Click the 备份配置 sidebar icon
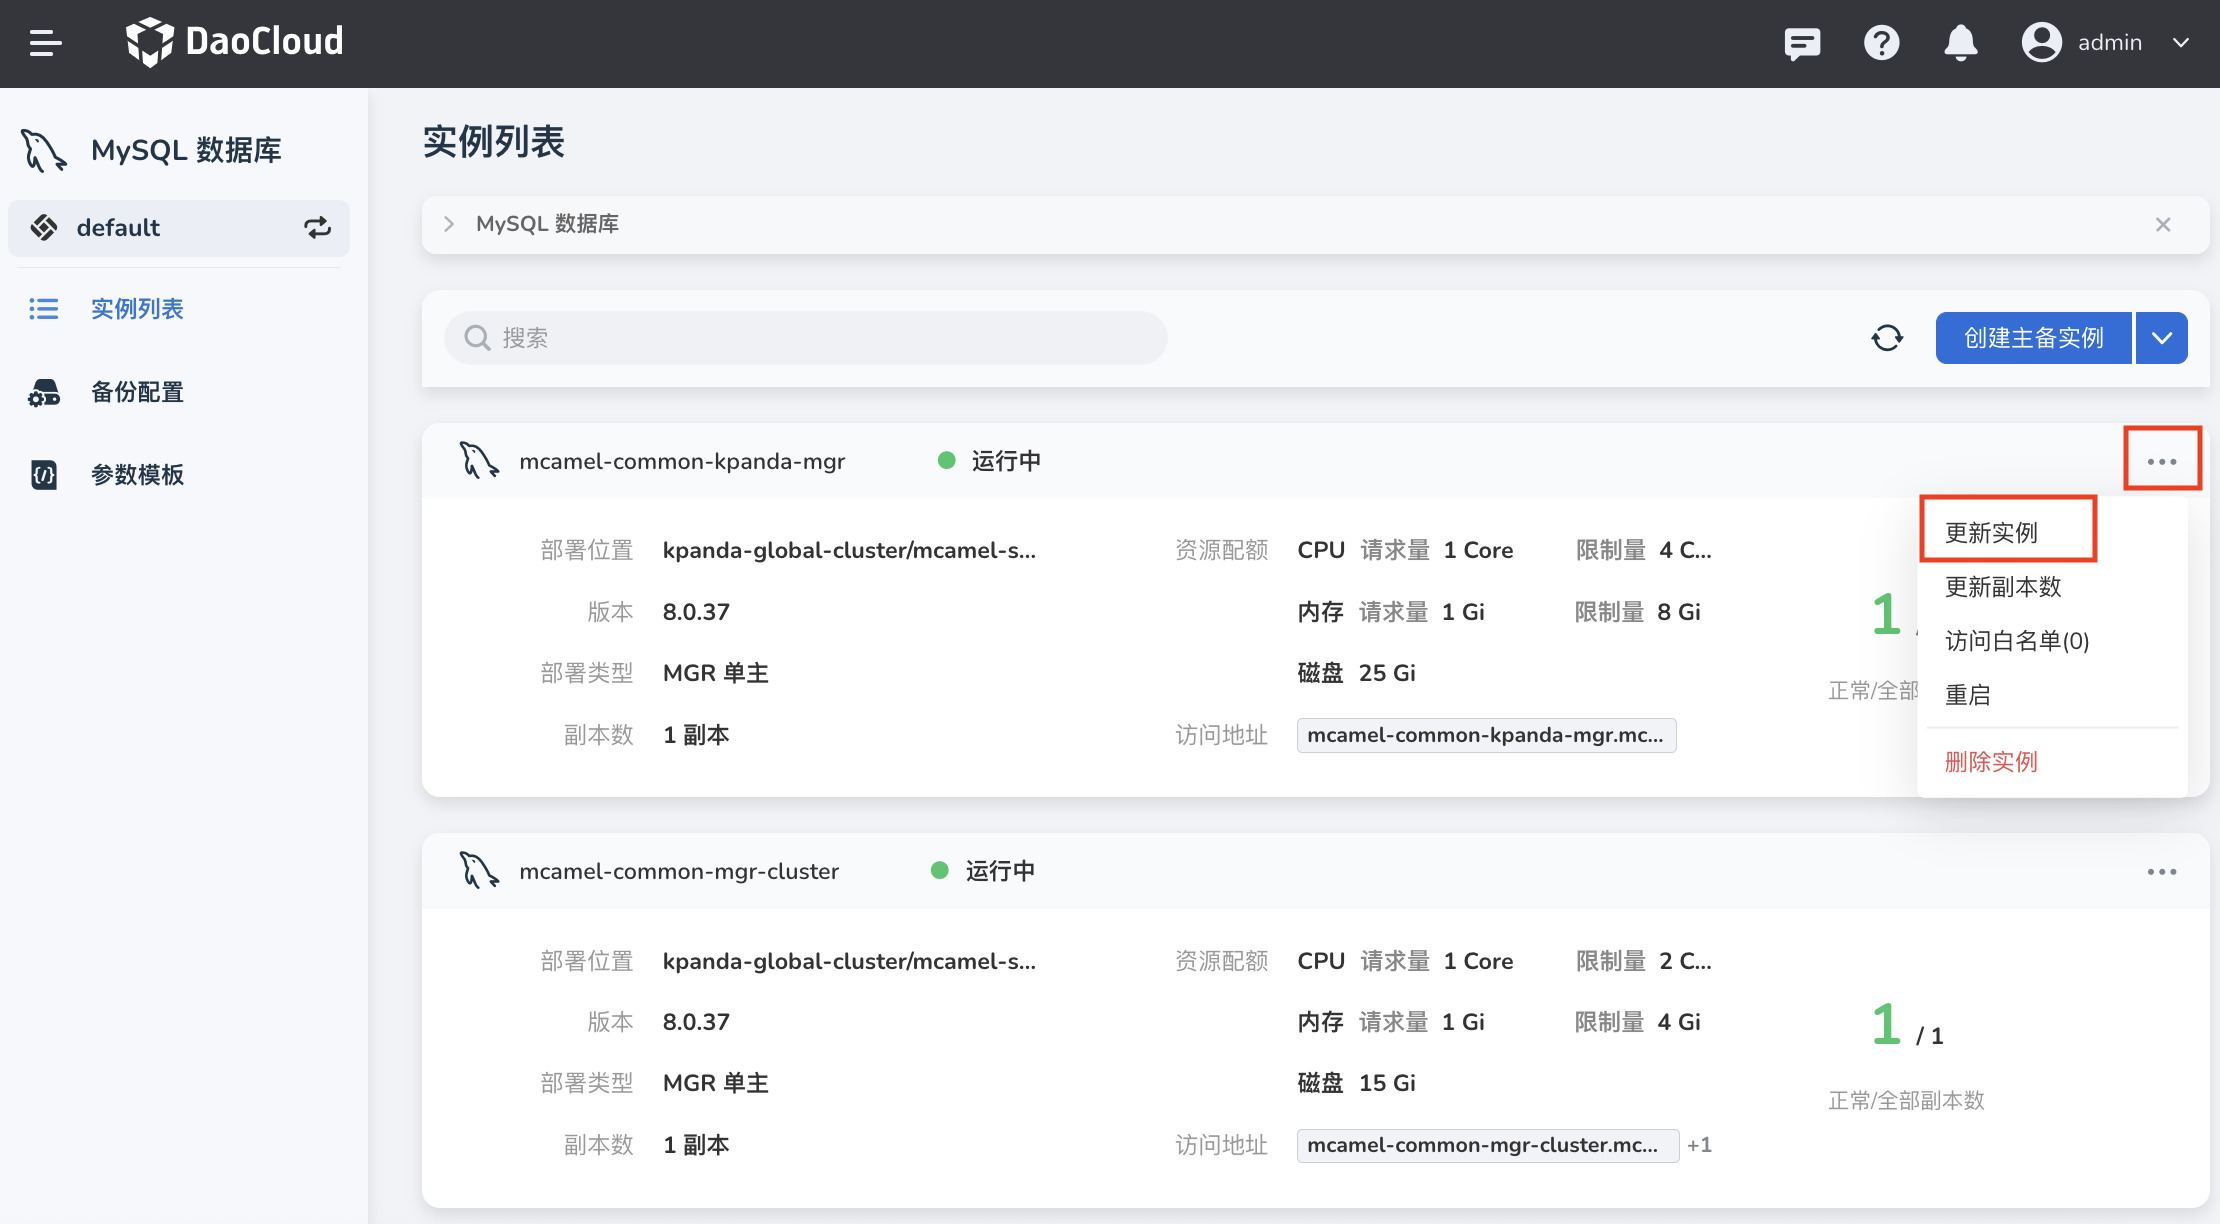Screen dimensions: 2220x1224 coord(44,392)
